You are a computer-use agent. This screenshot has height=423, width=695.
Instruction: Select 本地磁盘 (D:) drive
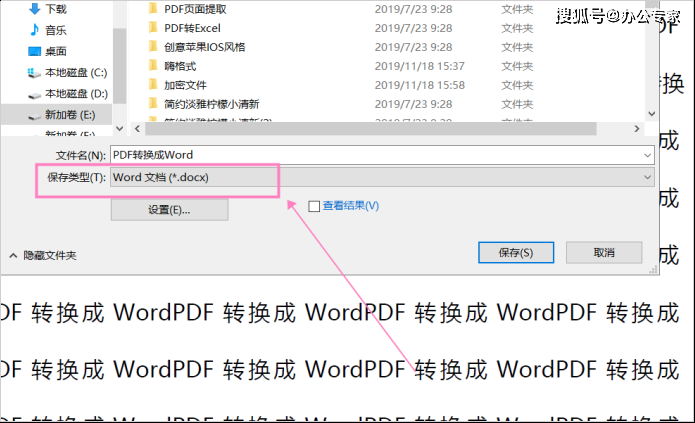coord(76,94)
